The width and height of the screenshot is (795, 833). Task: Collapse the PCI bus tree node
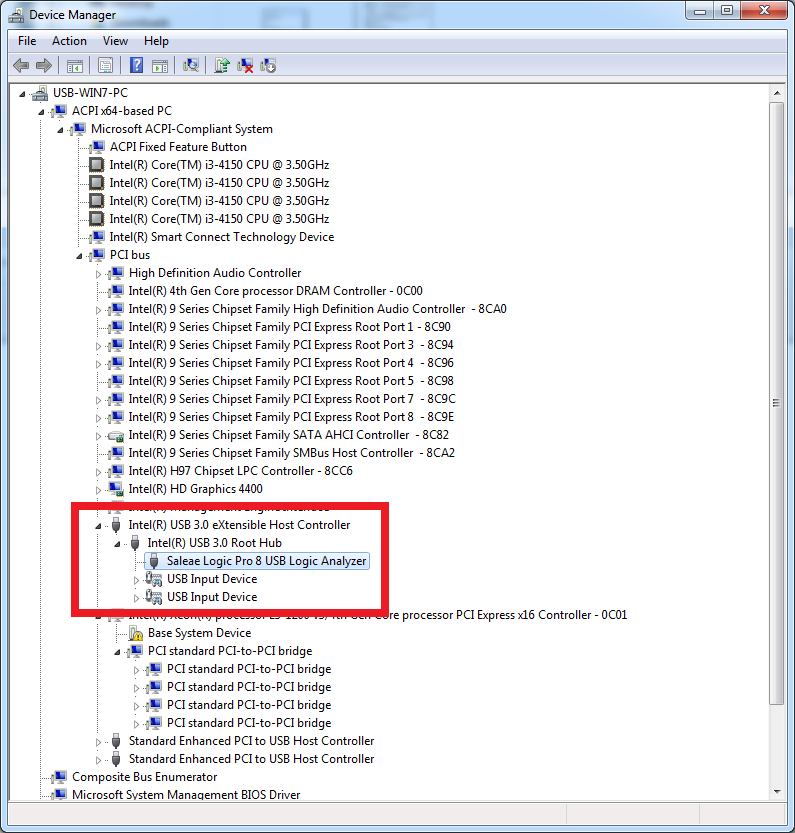[80, 255]
